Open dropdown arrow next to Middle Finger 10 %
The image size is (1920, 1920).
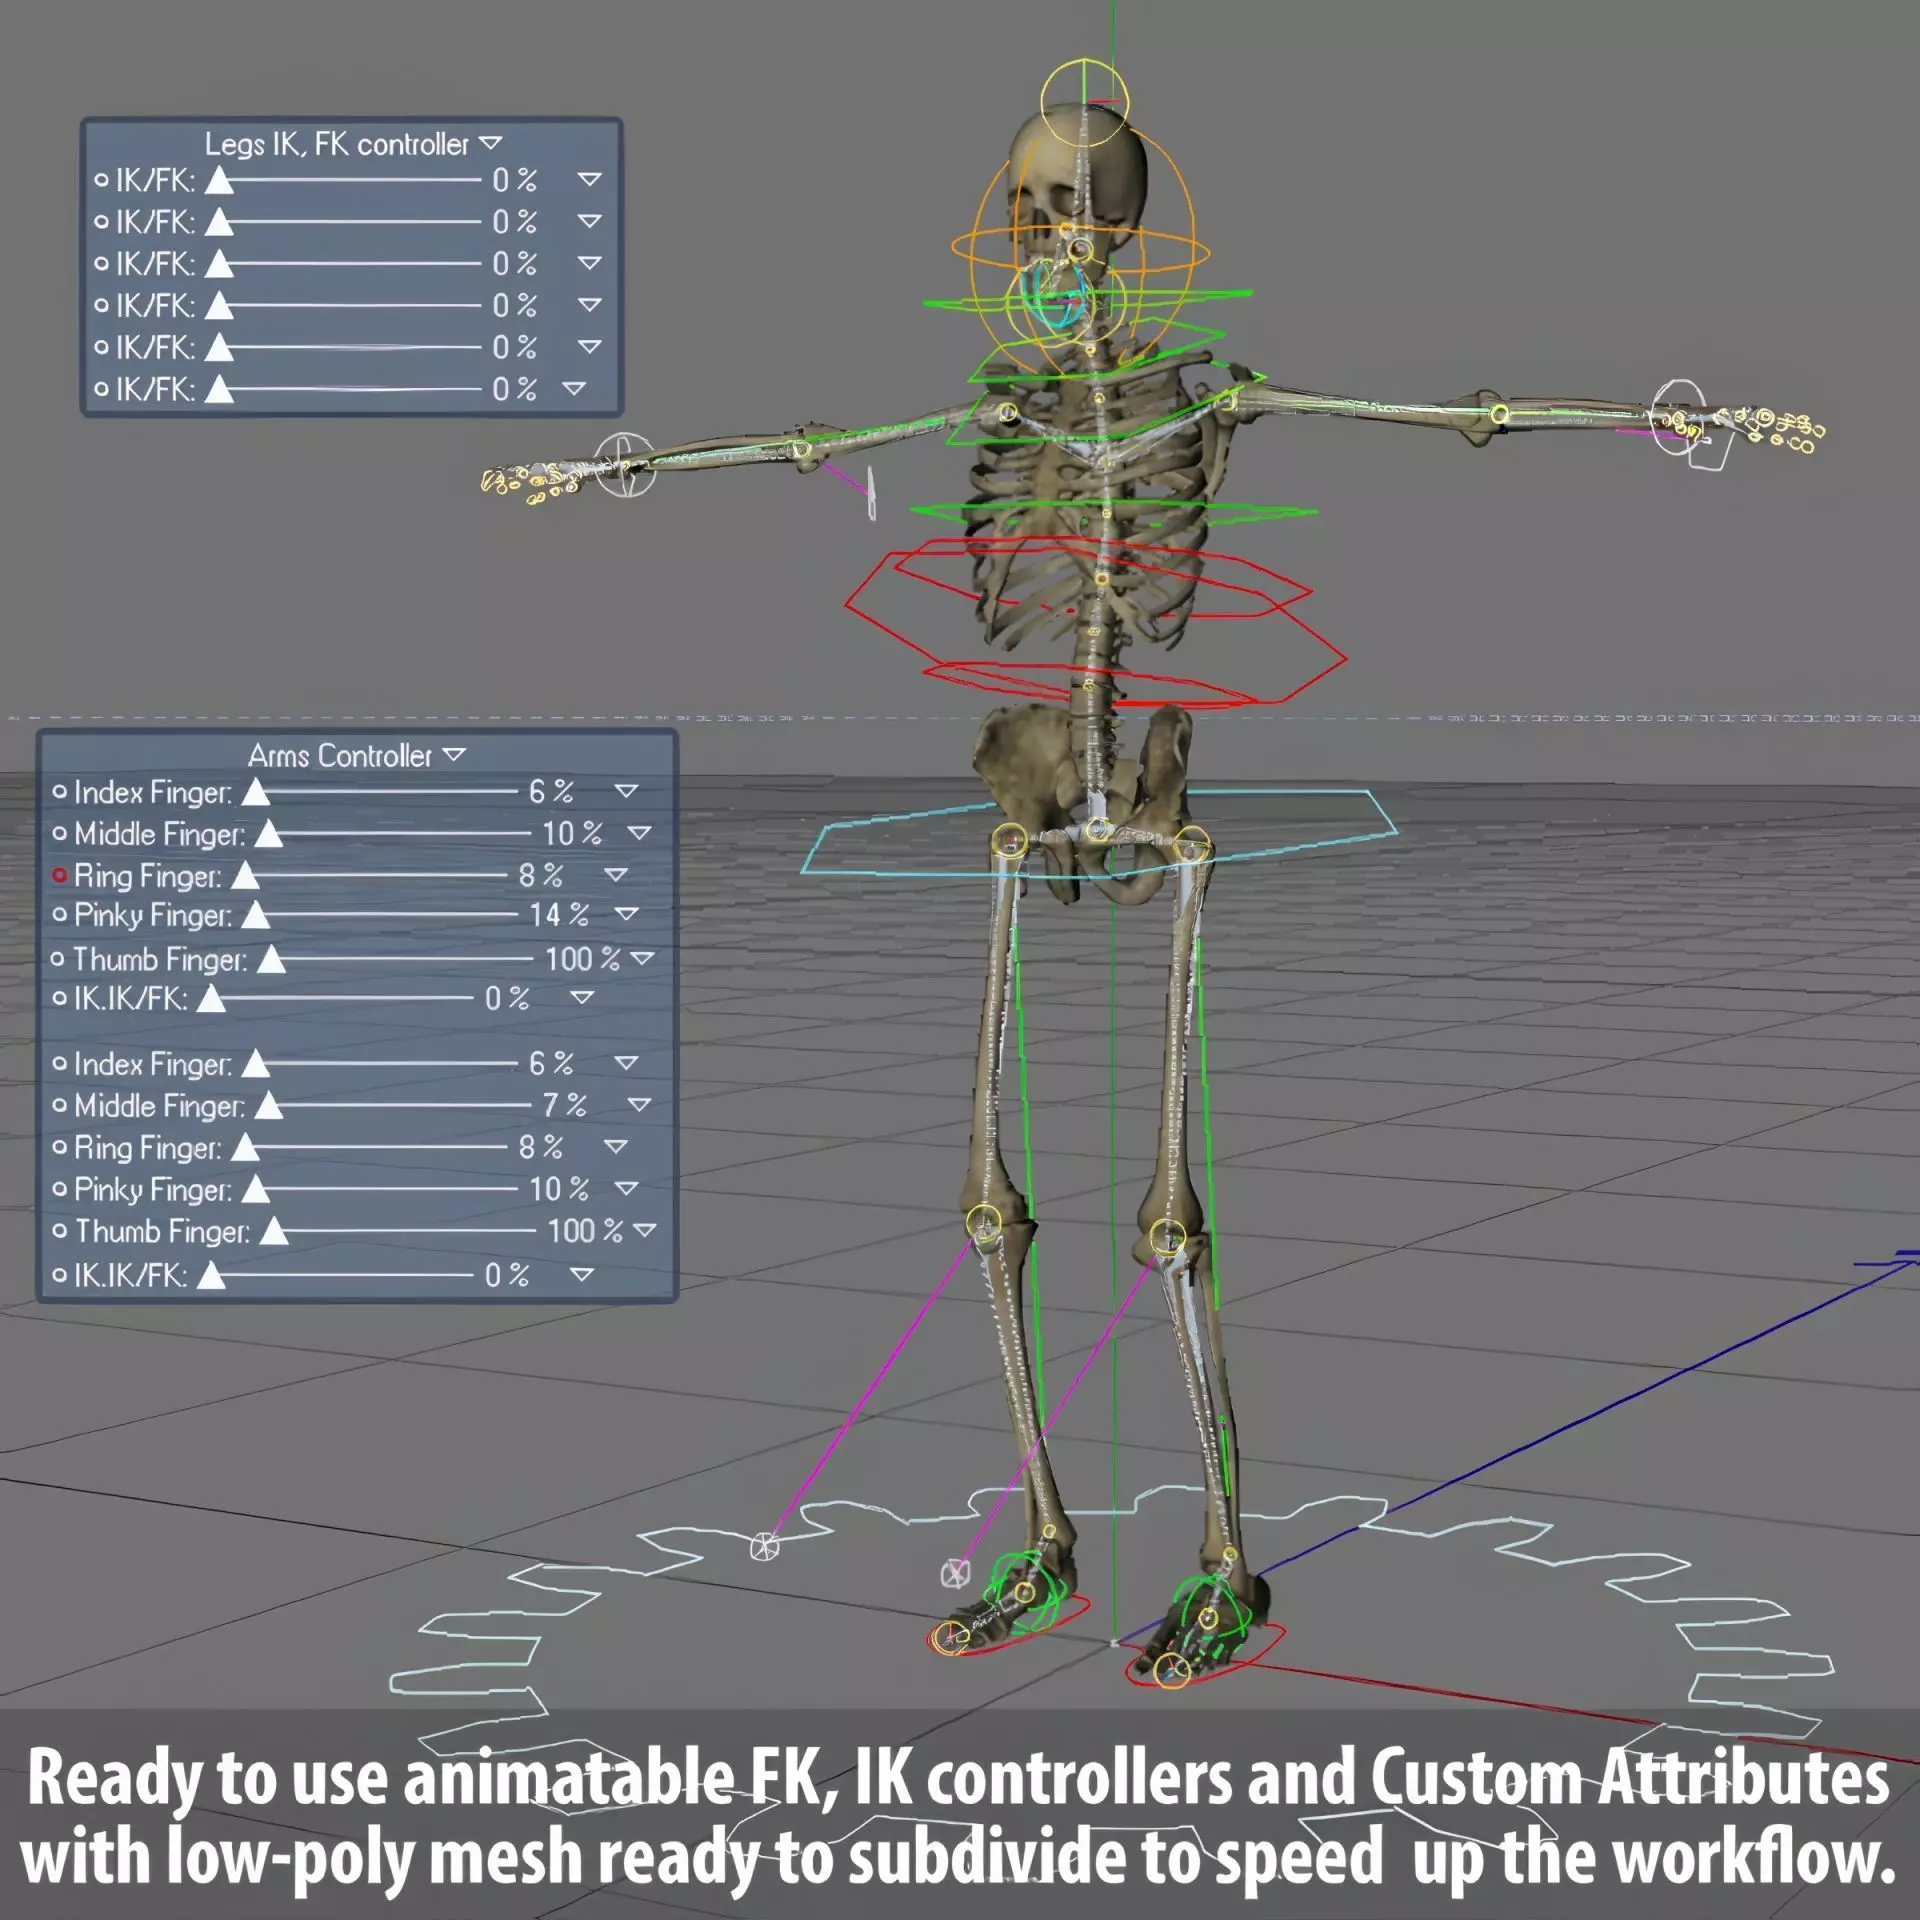click(x=639, y=832)
